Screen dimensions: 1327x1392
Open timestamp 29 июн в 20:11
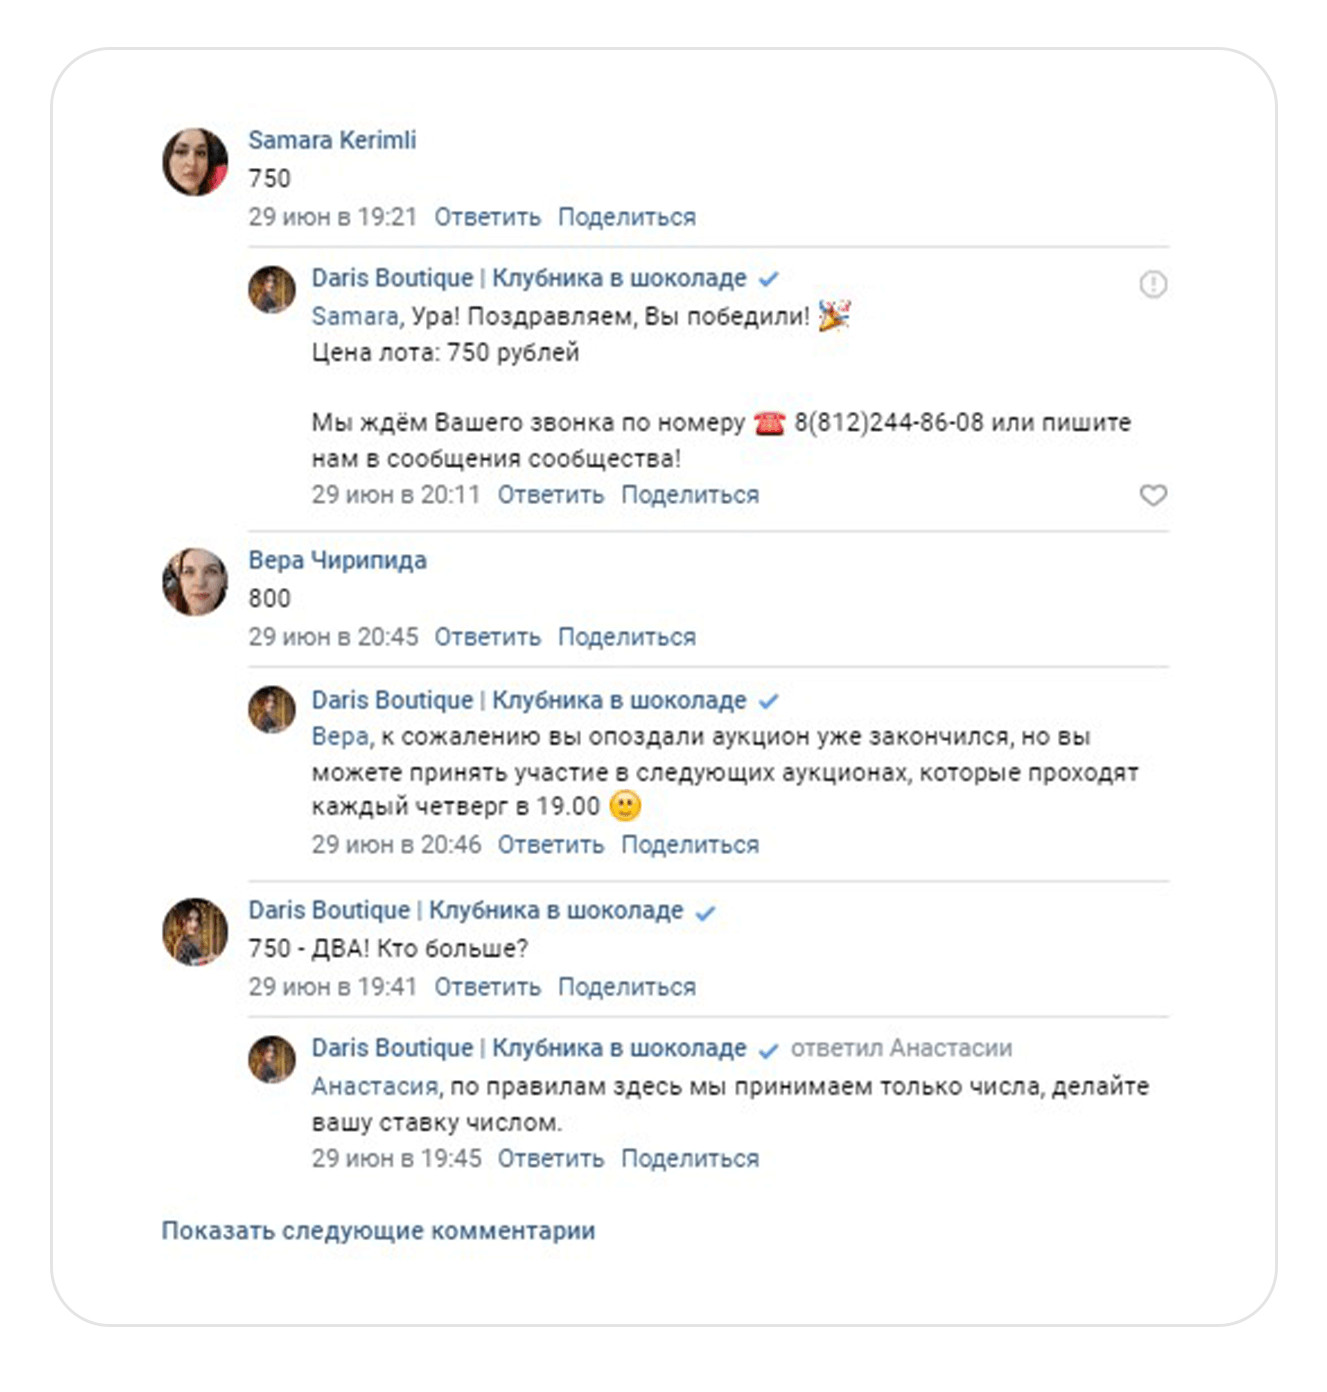click(396, 495)
